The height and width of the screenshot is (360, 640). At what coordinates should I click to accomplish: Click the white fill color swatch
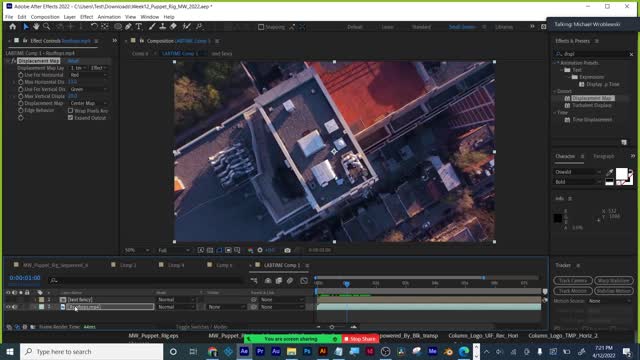[622, 173]
